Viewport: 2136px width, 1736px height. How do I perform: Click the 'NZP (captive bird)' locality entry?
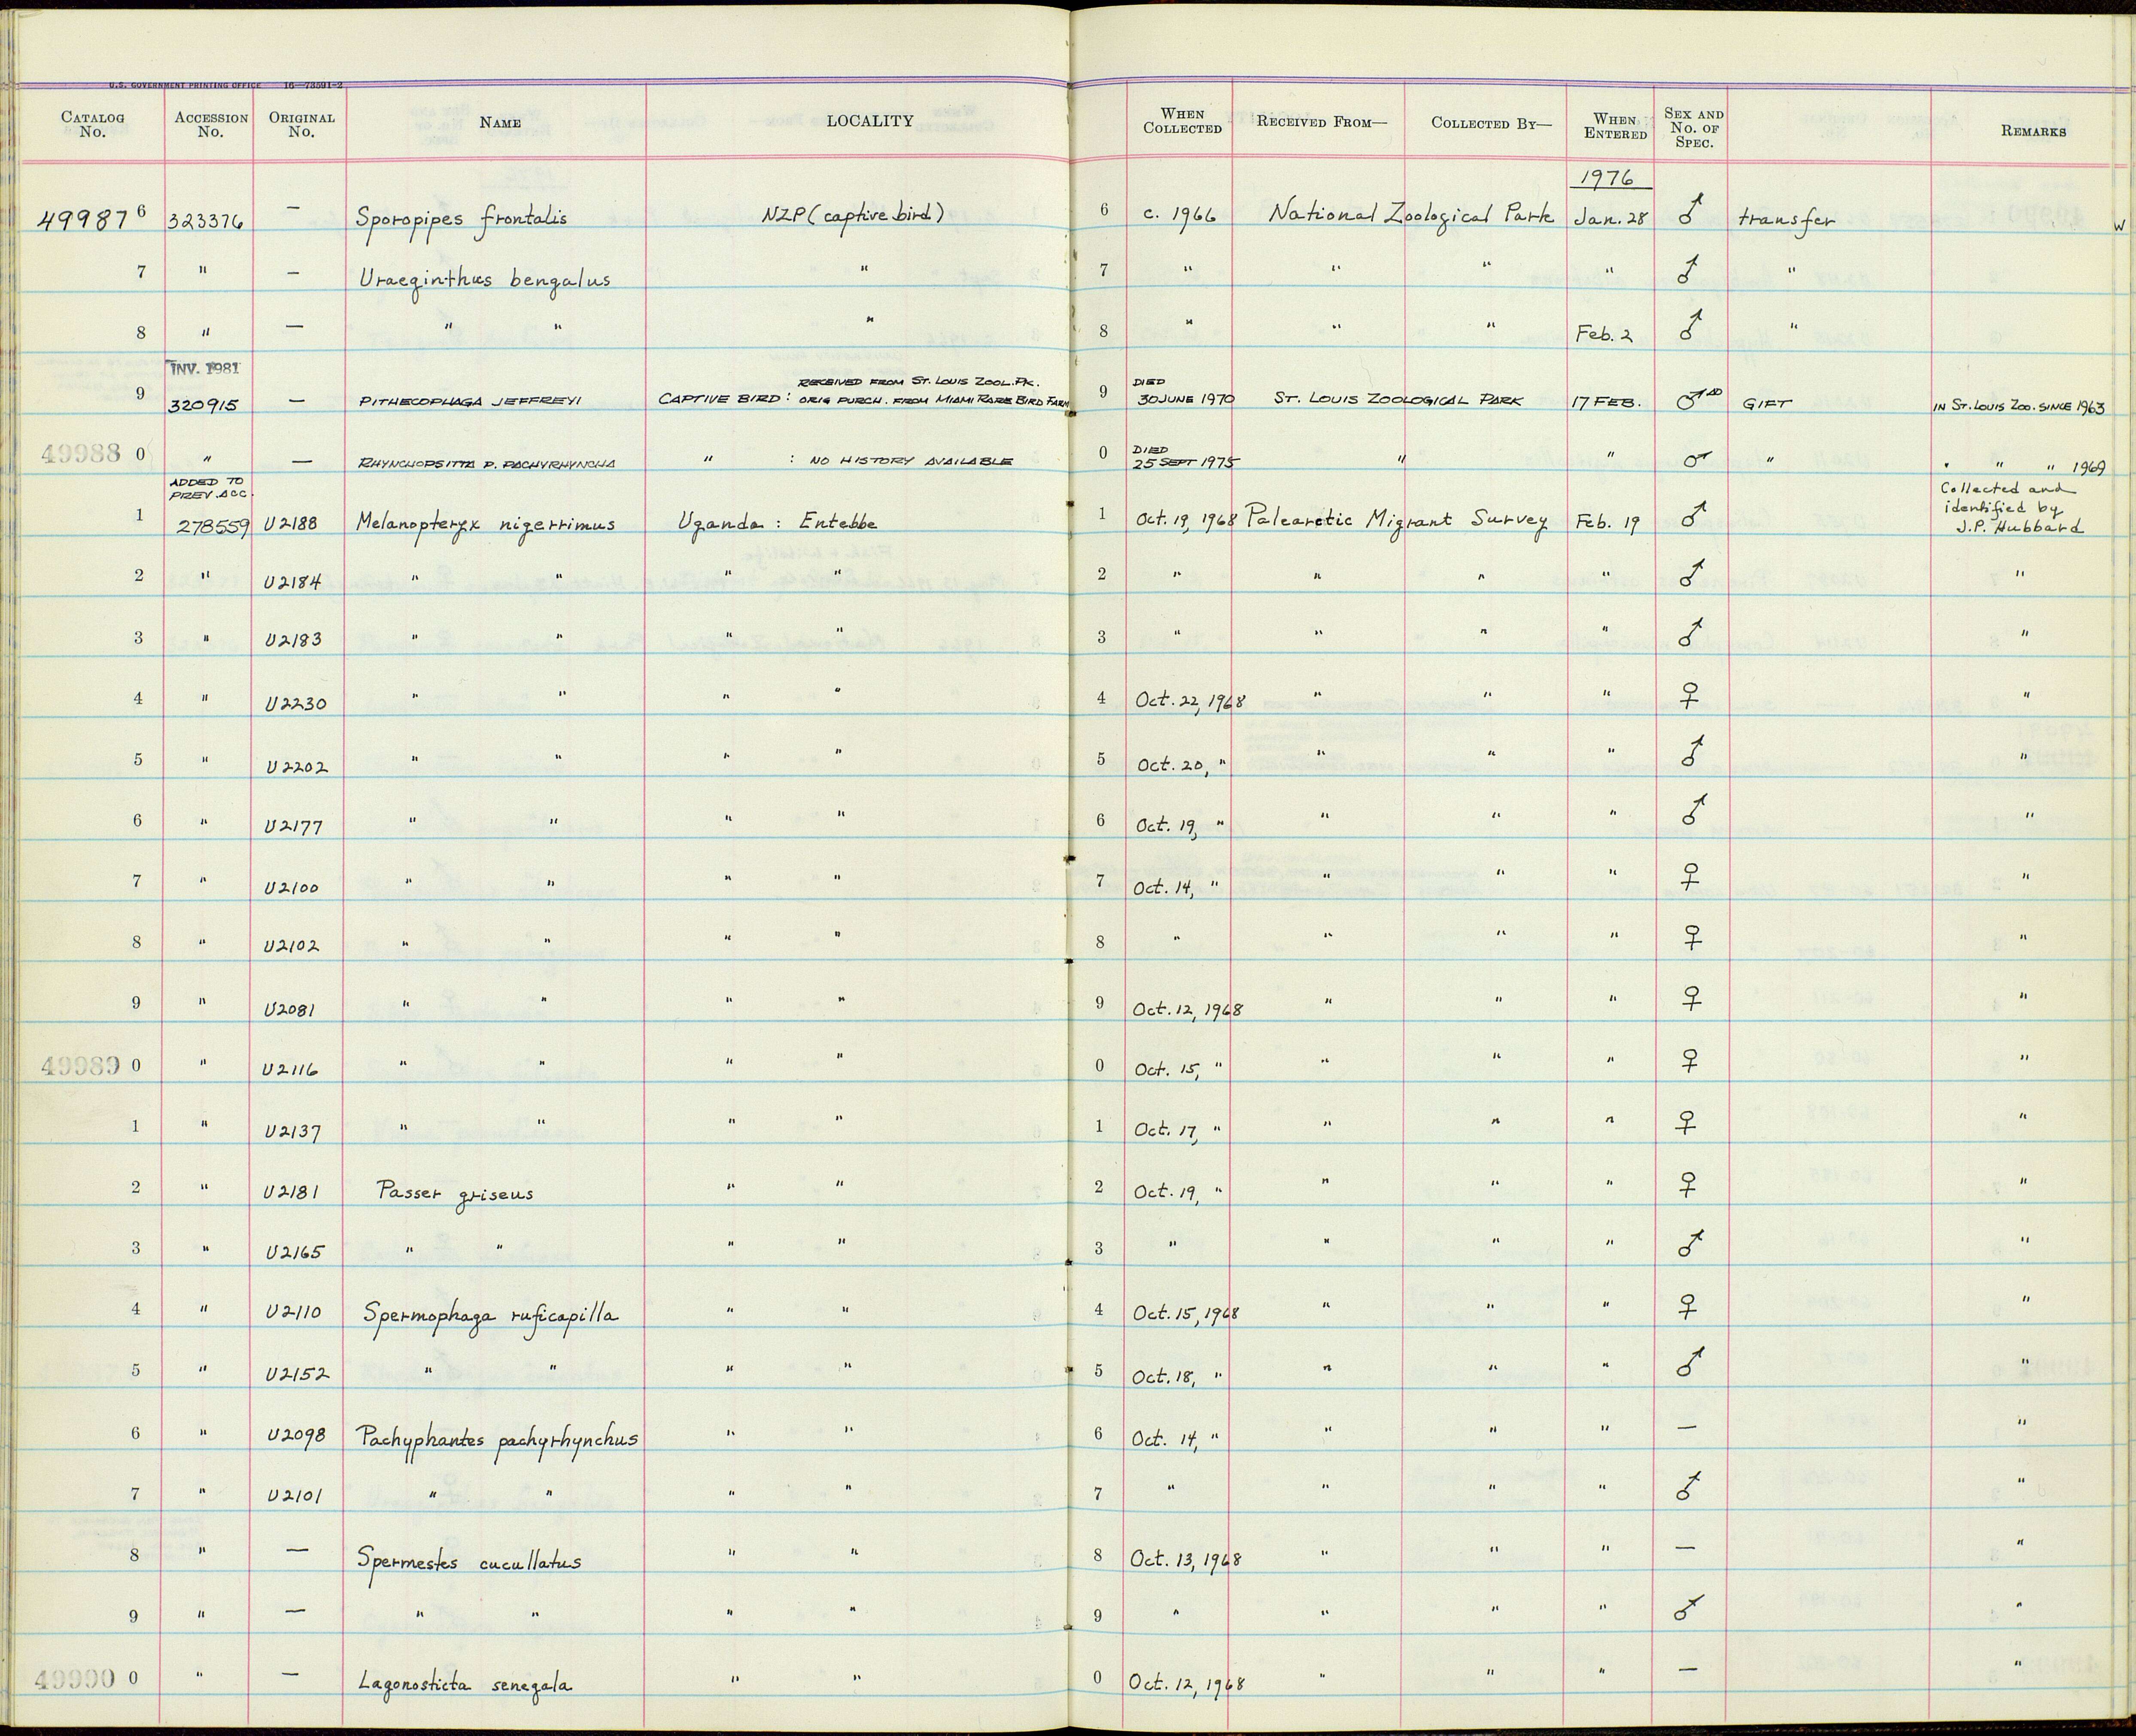(853, 214)
